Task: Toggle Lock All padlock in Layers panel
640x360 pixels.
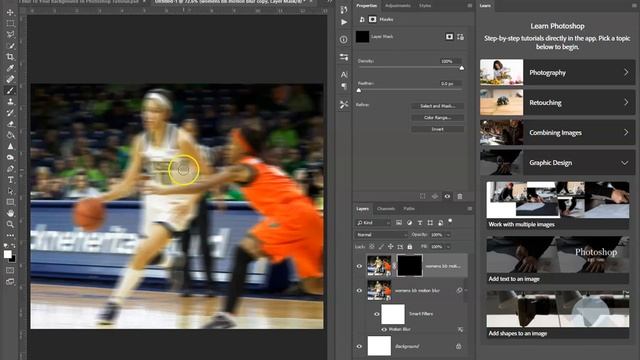Action: [410, 247]
